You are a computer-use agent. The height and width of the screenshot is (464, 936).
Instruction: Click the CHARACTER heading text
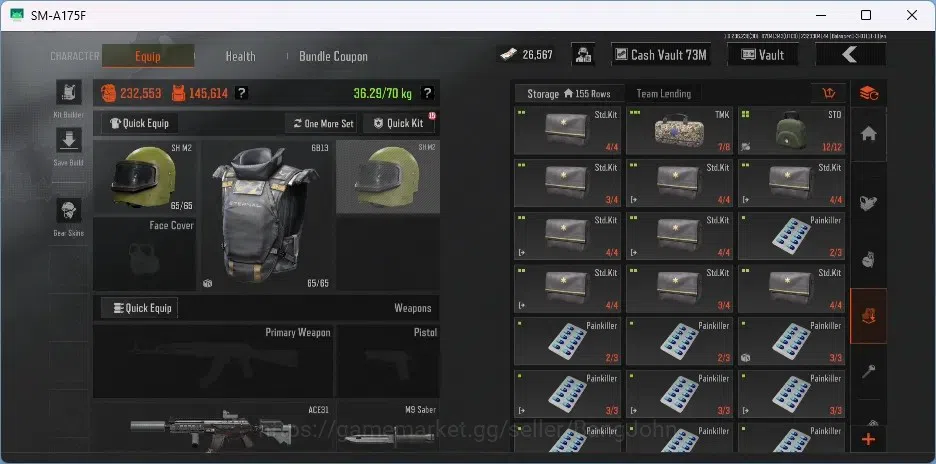coord(75,56)
